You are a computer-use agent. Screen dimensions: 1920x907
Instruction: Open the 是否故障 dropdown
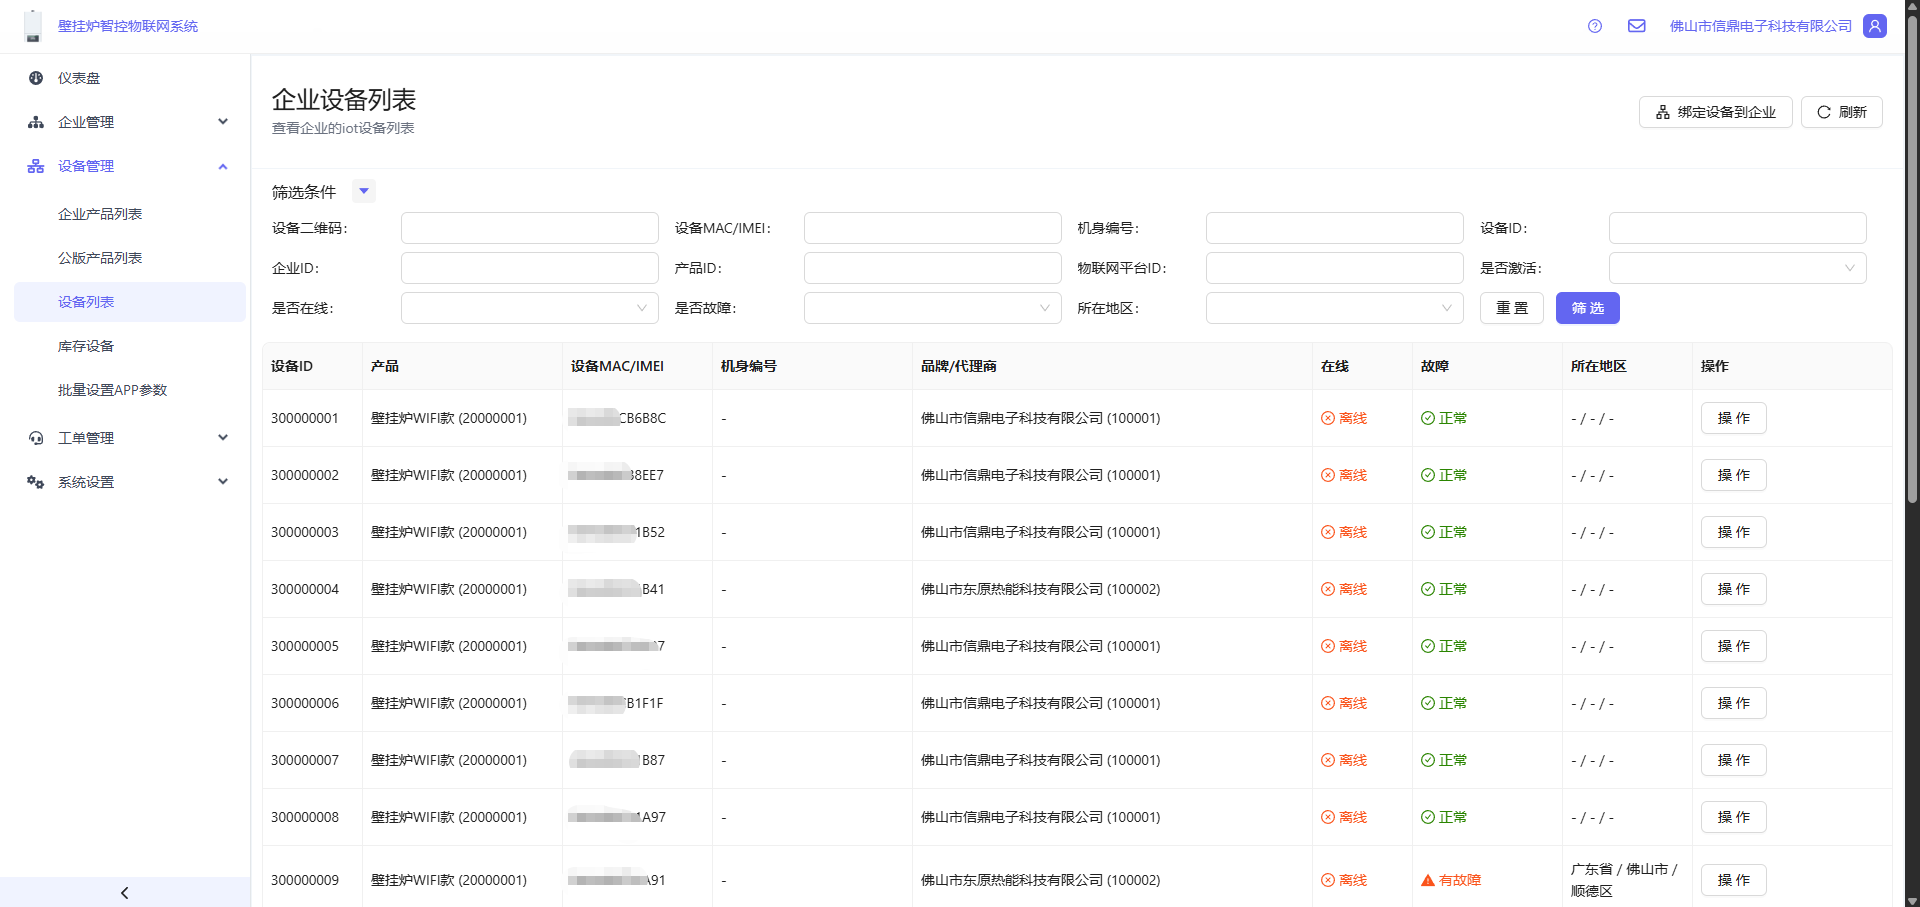(x=932, y=308)
